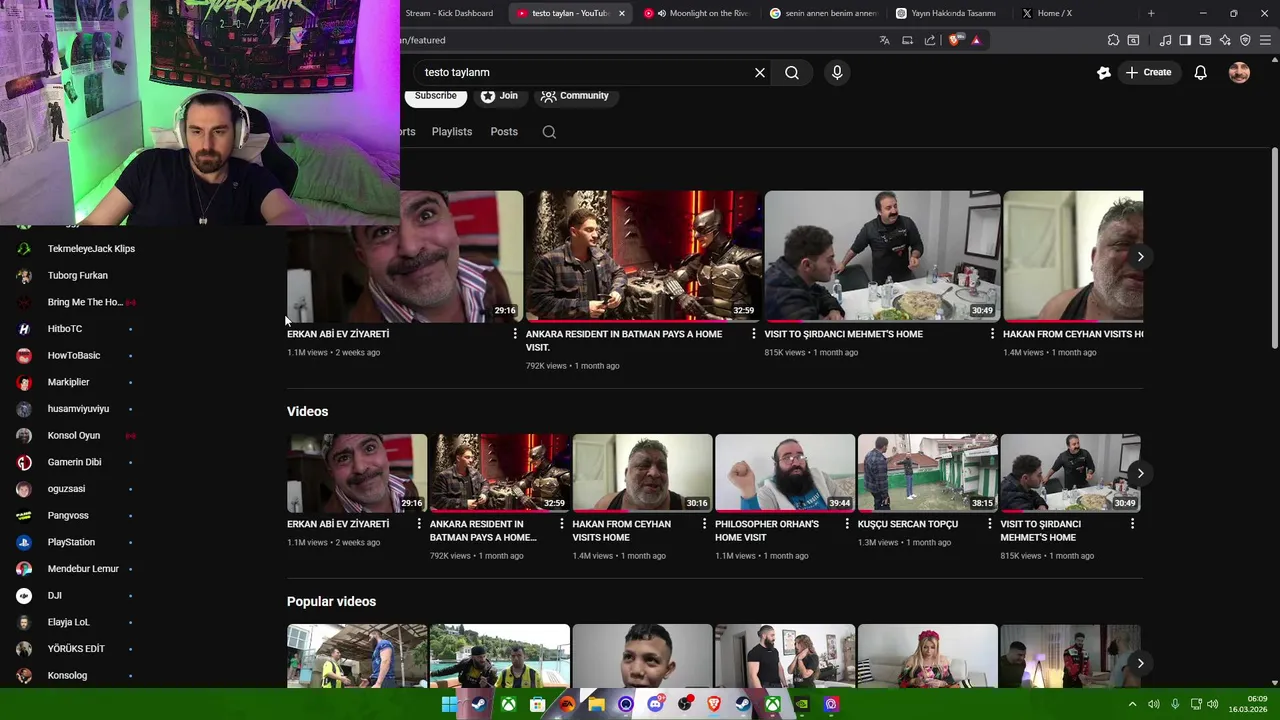Toggle the browser sidebar panel
Screen dimensions: 1280x720
[1185, 40]
